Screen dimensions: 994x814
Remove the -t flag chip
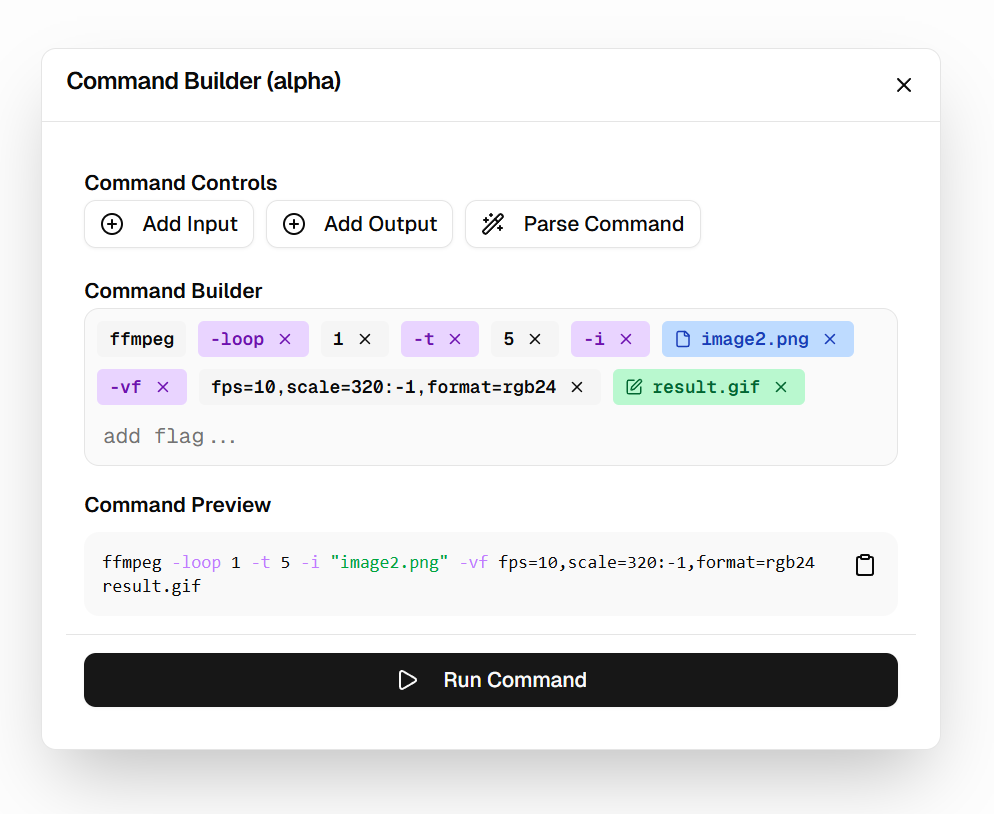click(455, 340)
